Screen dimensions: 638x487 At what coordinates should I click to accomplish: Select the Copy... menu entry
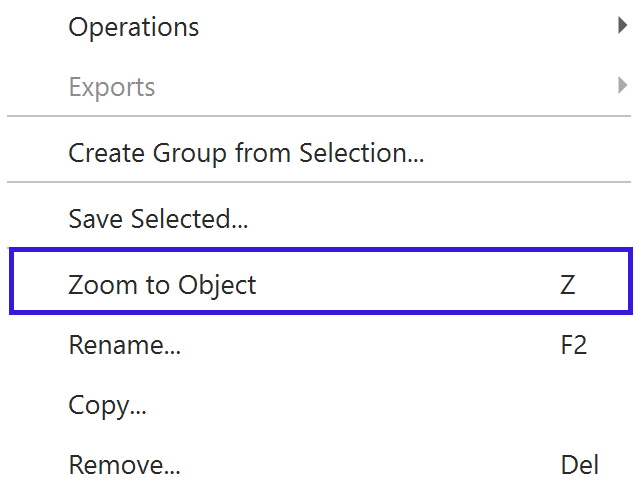pyautogui.click(x=107, y=406)
